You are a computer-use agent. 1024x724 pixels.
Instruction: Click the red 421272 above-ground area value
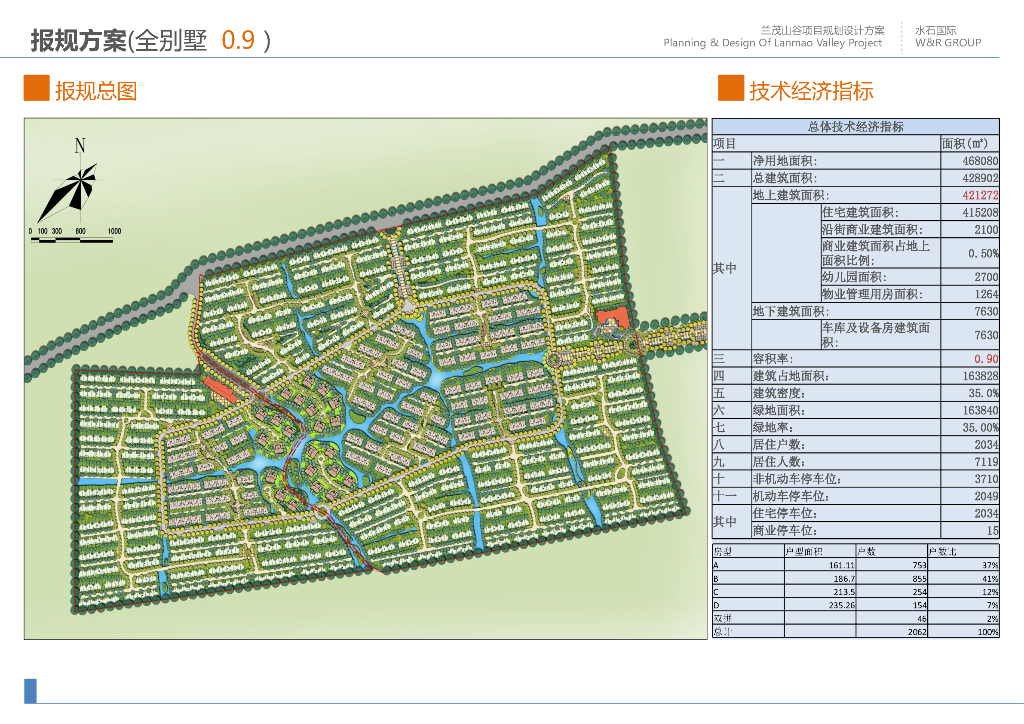pos(980,196)
